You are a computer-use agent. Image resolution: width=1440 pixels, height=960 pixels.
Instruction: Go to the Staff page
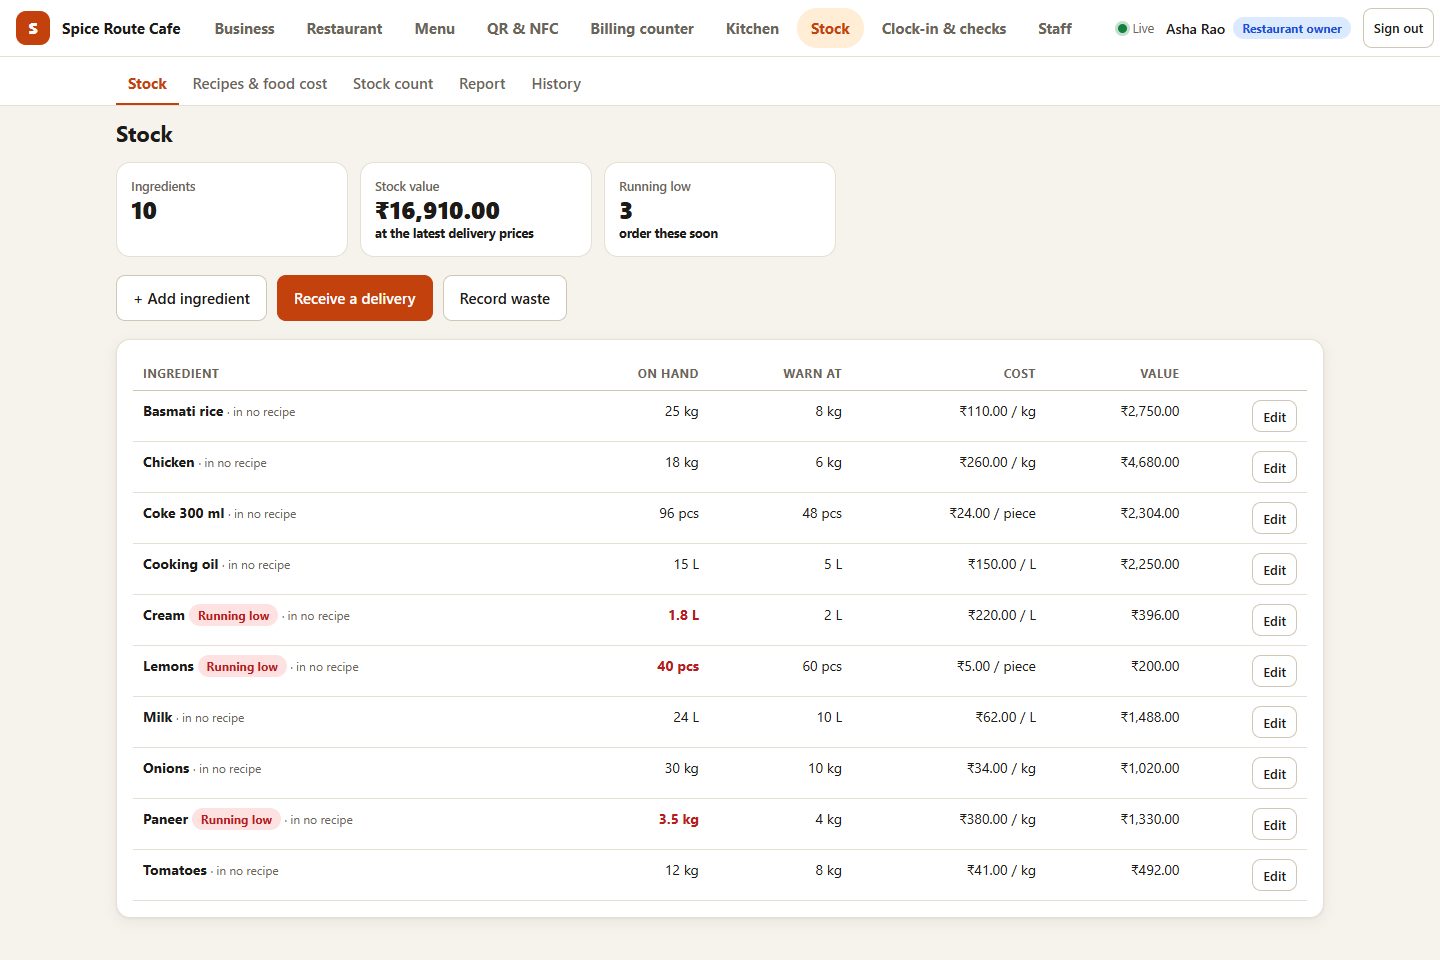[x=1055, y=29]
